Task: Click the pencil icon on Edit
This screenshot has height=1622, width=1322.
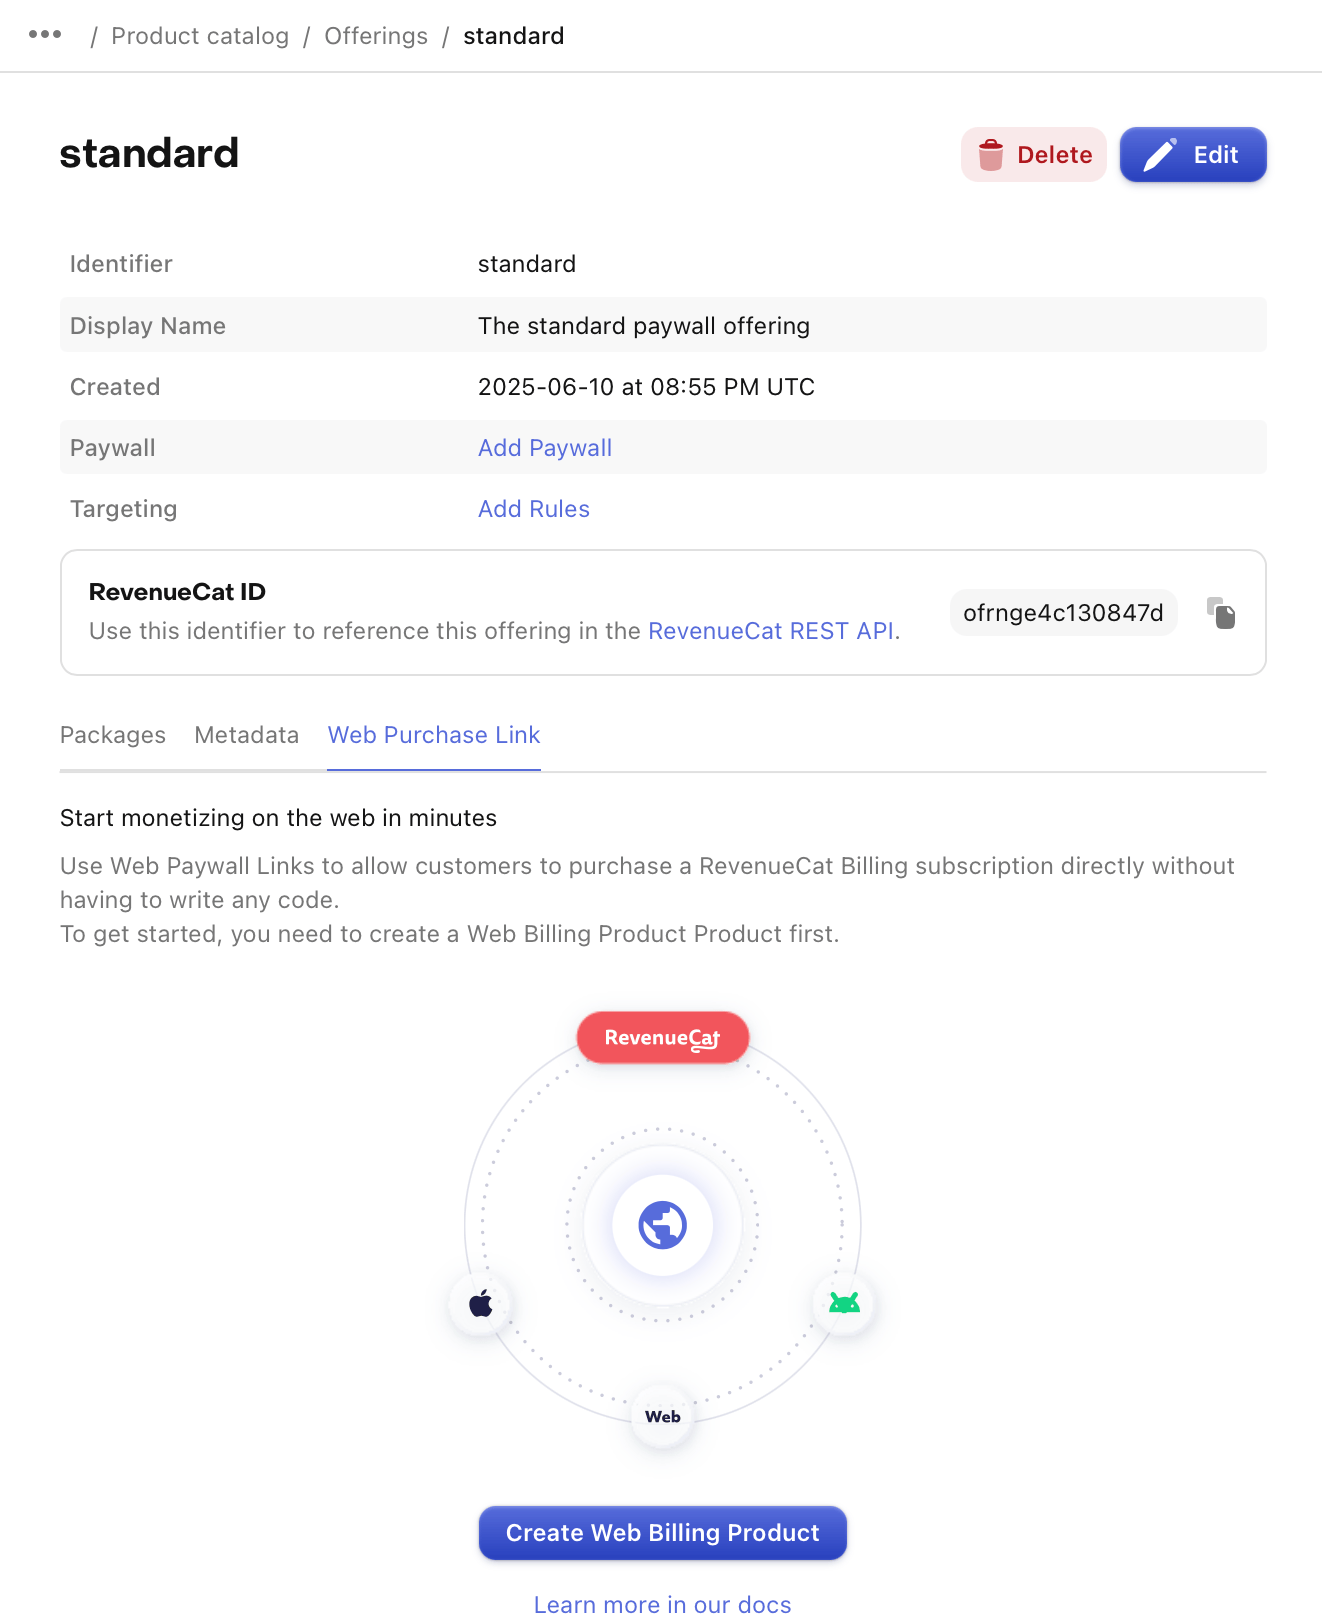Action: tap(1160, 155)
